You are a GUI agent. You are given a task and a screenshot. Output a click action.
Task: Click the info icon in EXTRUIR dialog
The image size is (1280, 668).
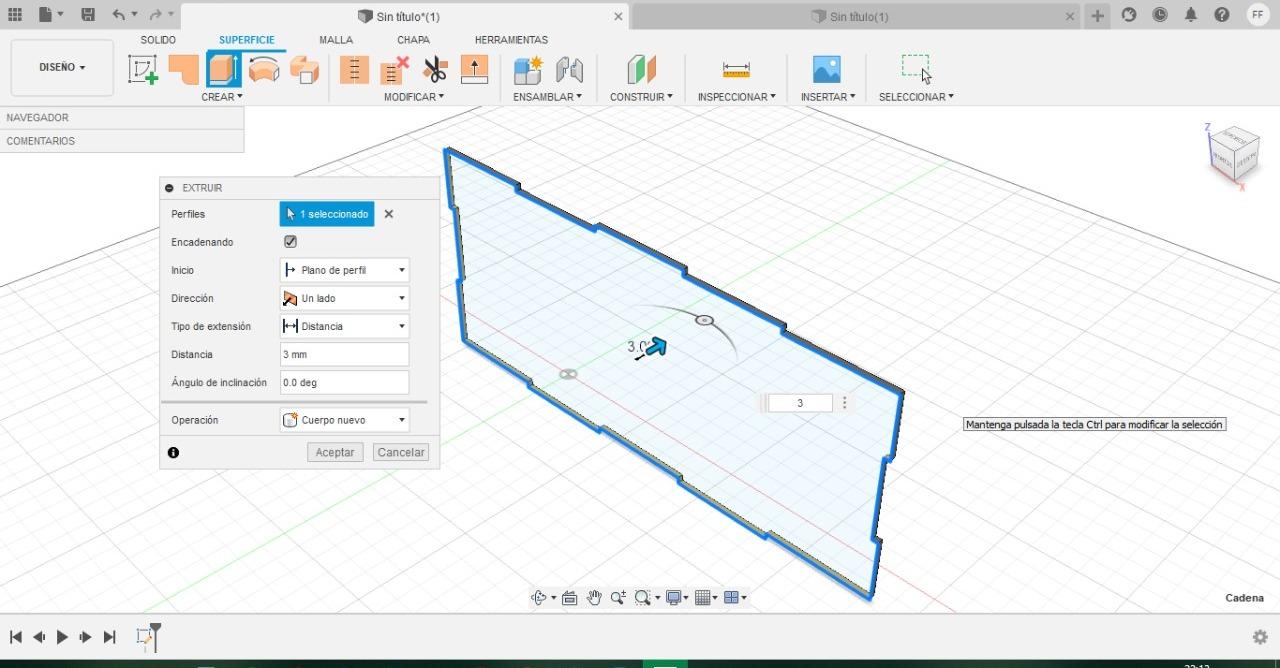(173, 453)
